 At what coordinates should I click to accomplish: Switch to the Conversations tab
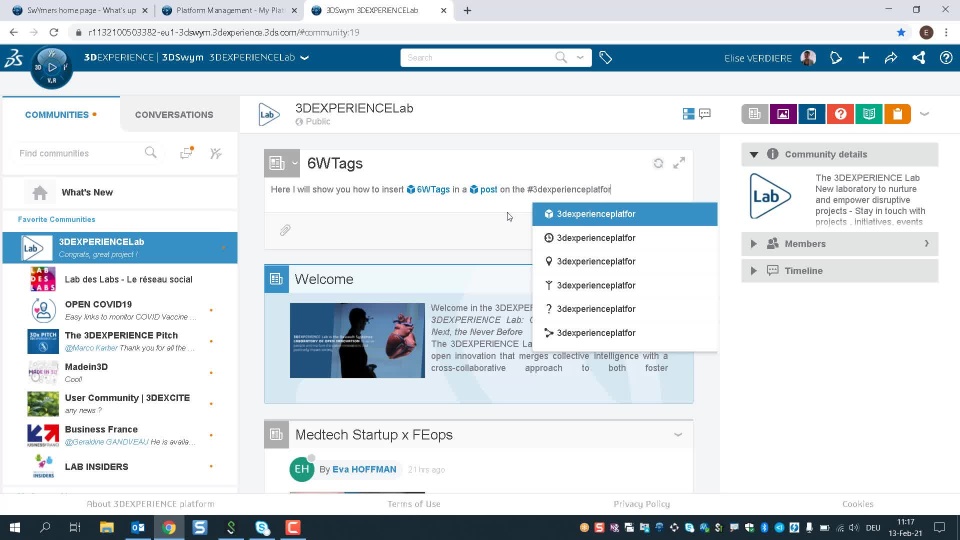click(174, 114)
